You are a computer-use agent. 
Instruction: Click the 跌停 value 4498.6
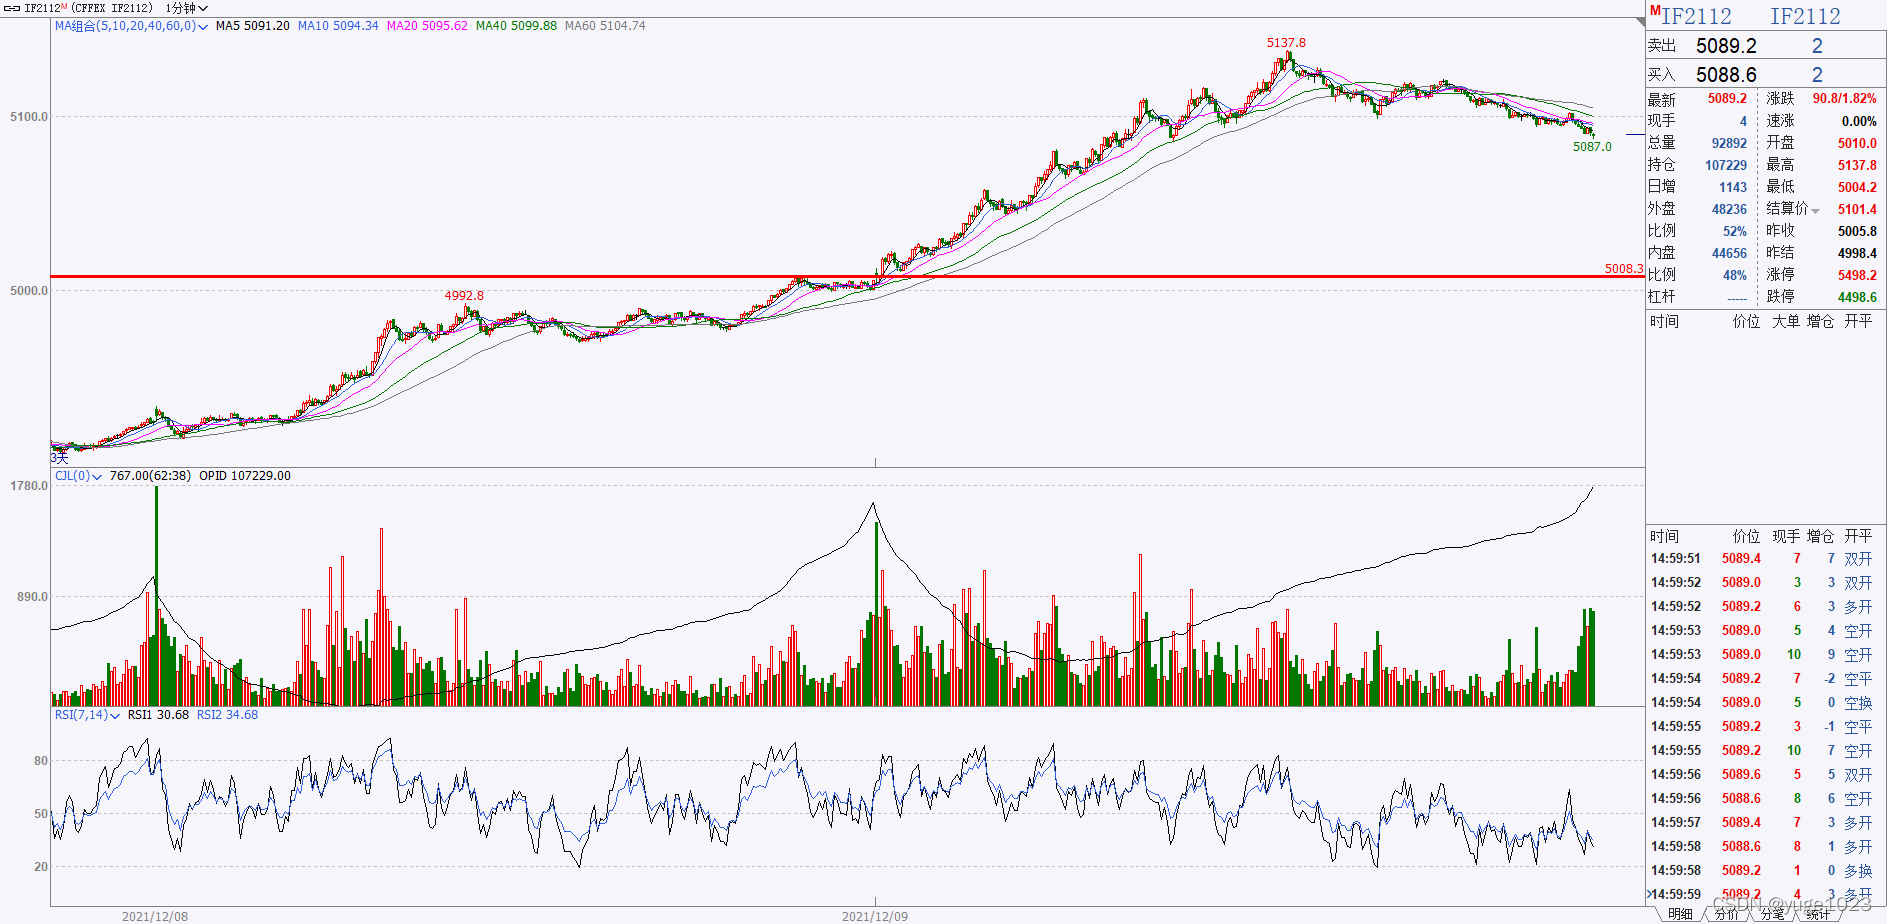(1857, 297)
